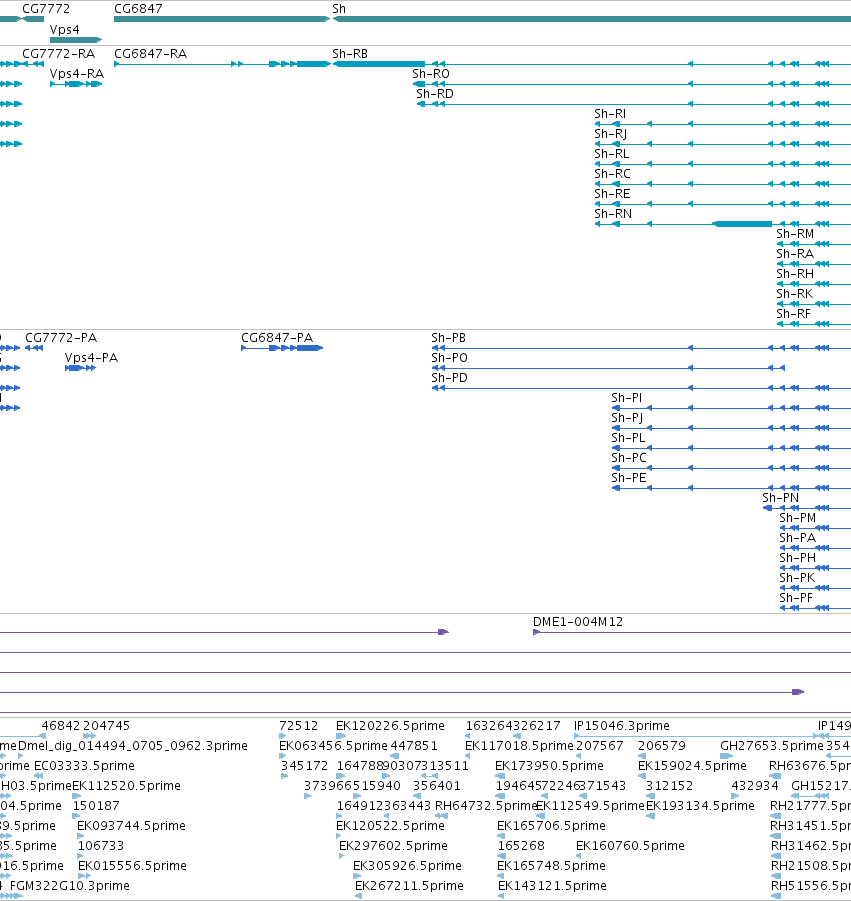This screenshot has height=901, width=851.
Task: Select transcript Sh-RM
Action: [795, 234]
